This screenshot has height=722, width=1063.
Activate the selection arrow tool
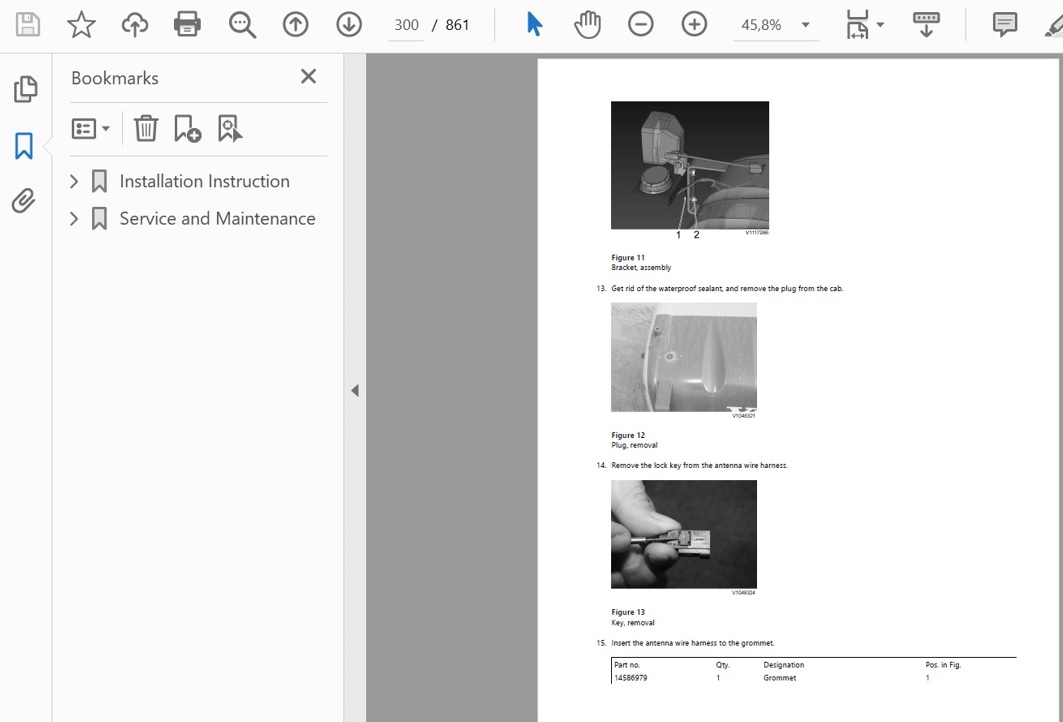535,25
